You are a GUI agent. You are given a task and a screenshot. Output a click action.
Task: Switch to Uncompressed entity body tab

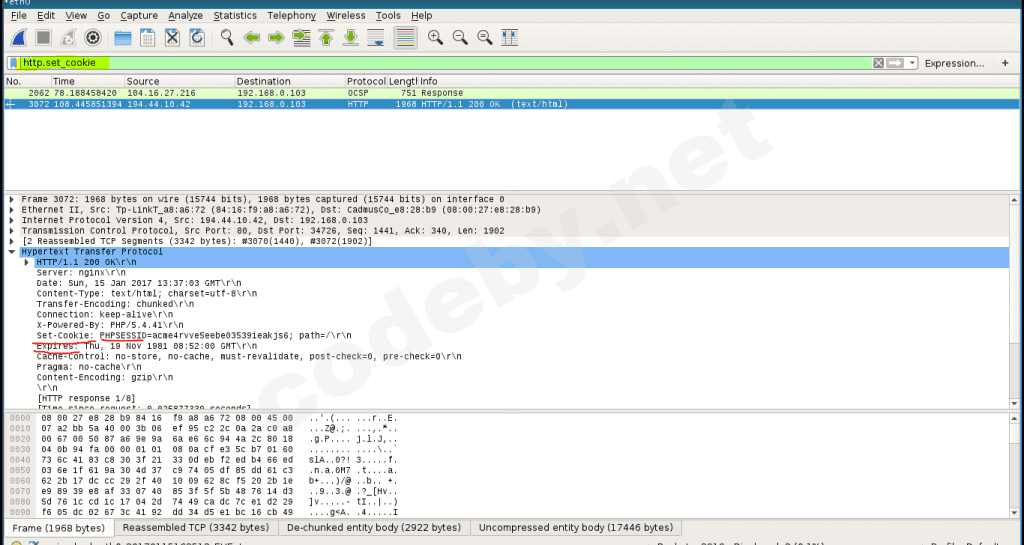coord(577,527)
